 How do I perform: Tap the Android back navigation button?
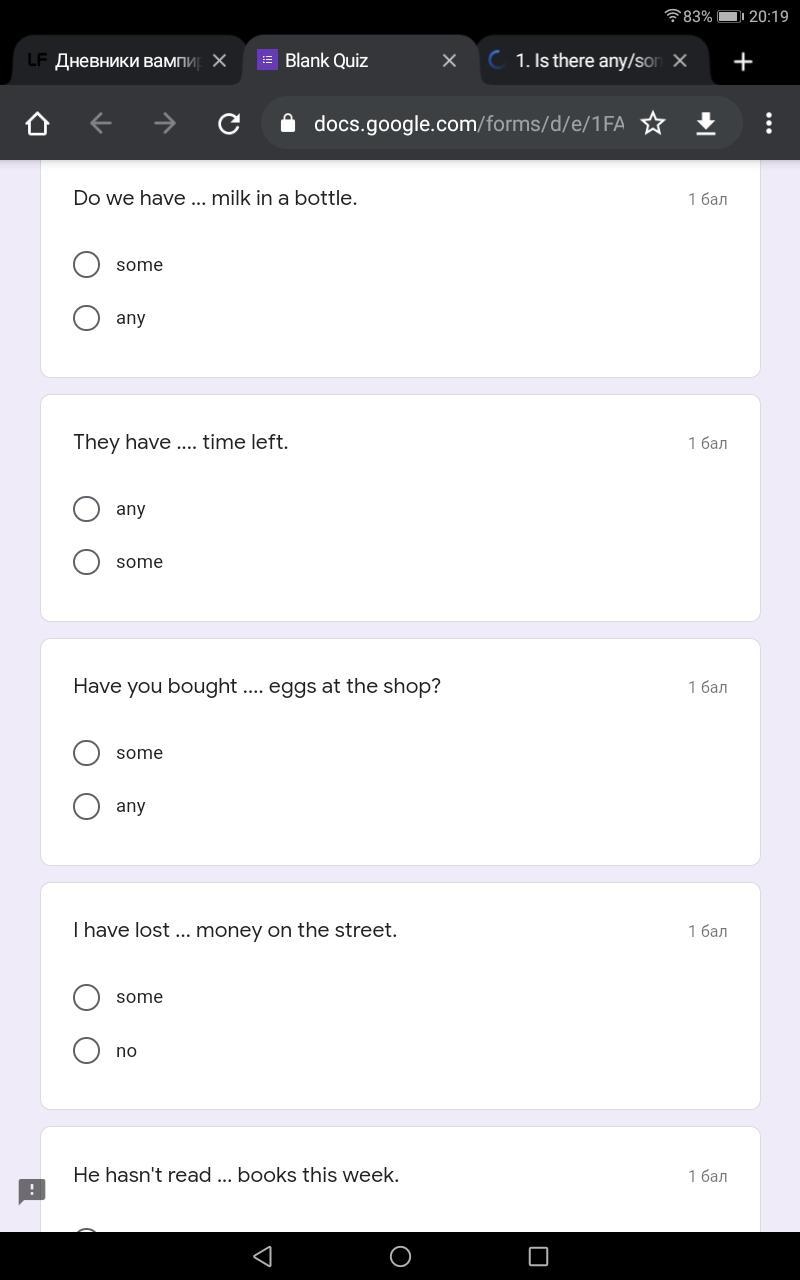click(x=262, y=1256)
